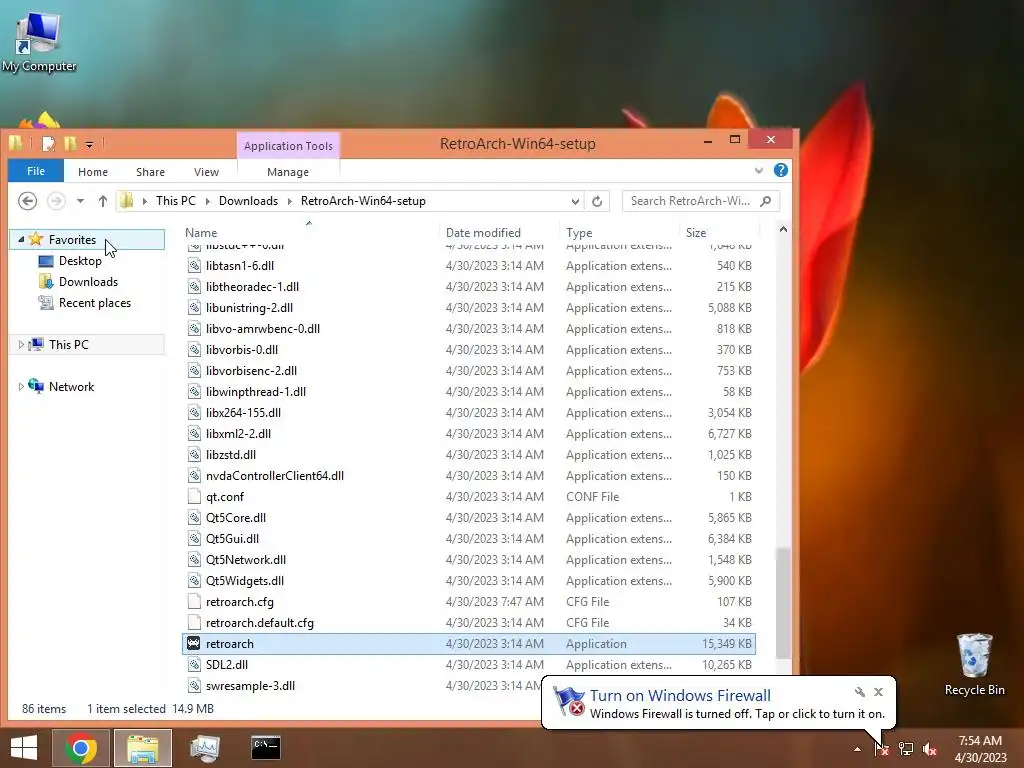Expand the Network tree node
This screenshot has height=768, width=1024.
21,387
